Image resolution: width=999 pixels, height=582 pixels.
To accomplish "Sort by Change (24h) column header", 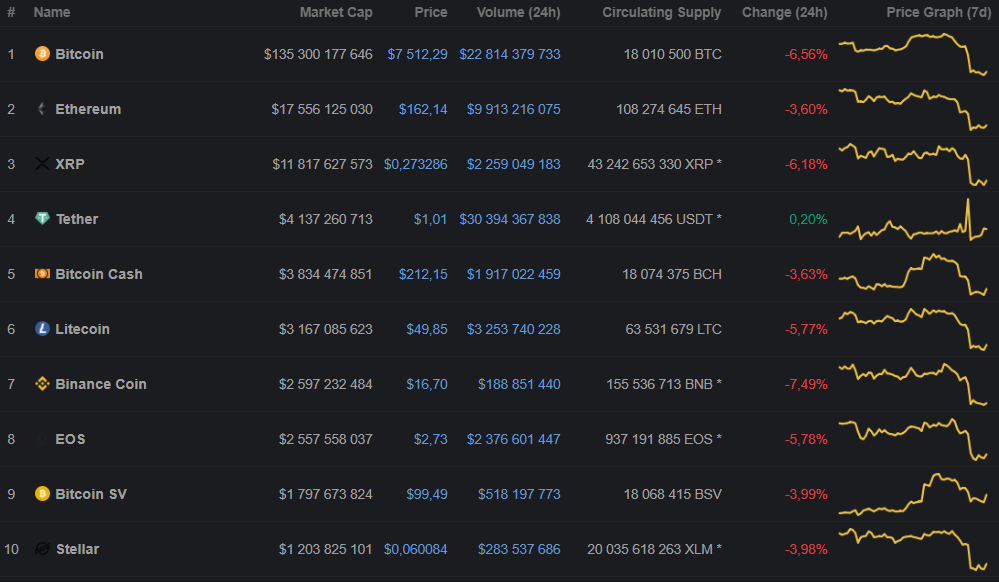I will (x=784, y=13).
